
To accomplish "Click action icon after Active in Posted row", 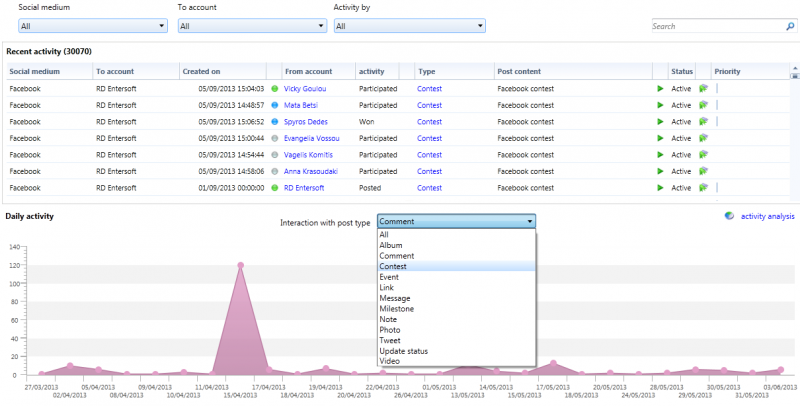I will 704,188.
